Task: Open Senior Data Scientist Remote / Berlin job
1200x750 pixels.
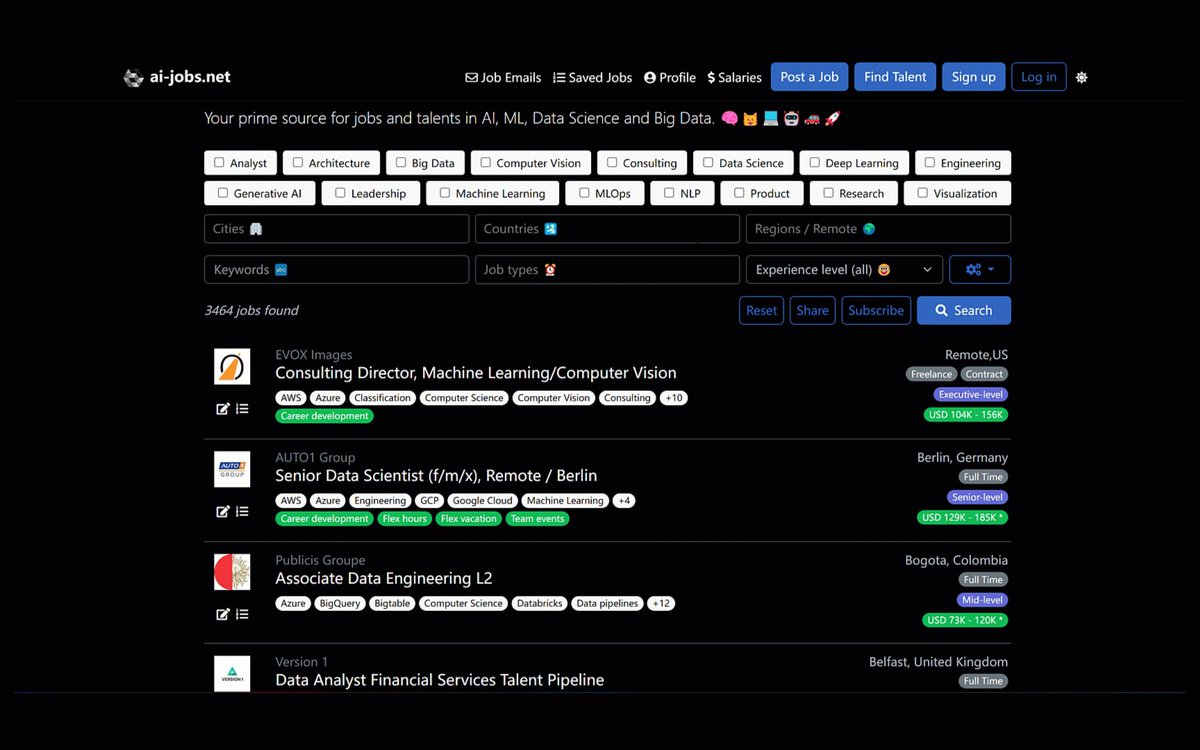Action: (436, 476)
